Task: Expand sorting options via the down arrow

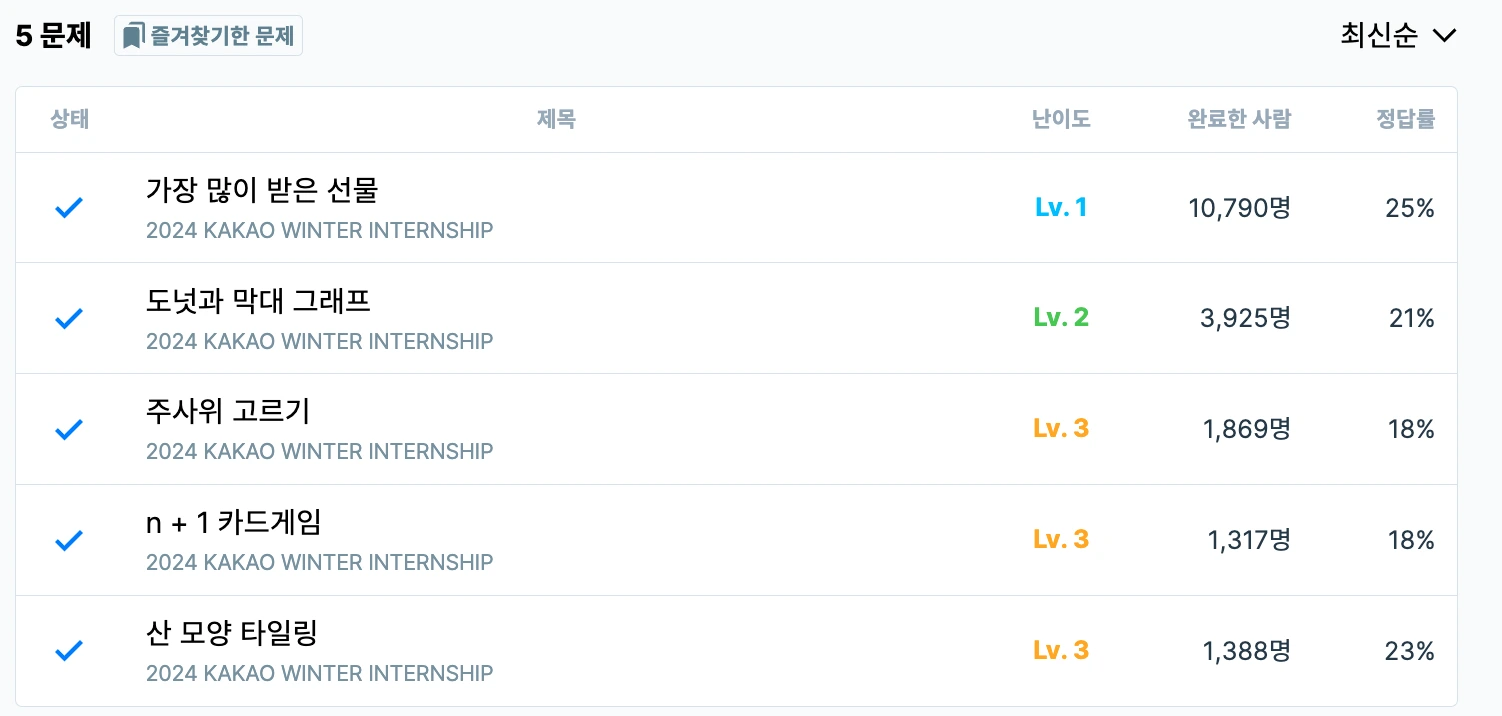Action: [1444, 36]
